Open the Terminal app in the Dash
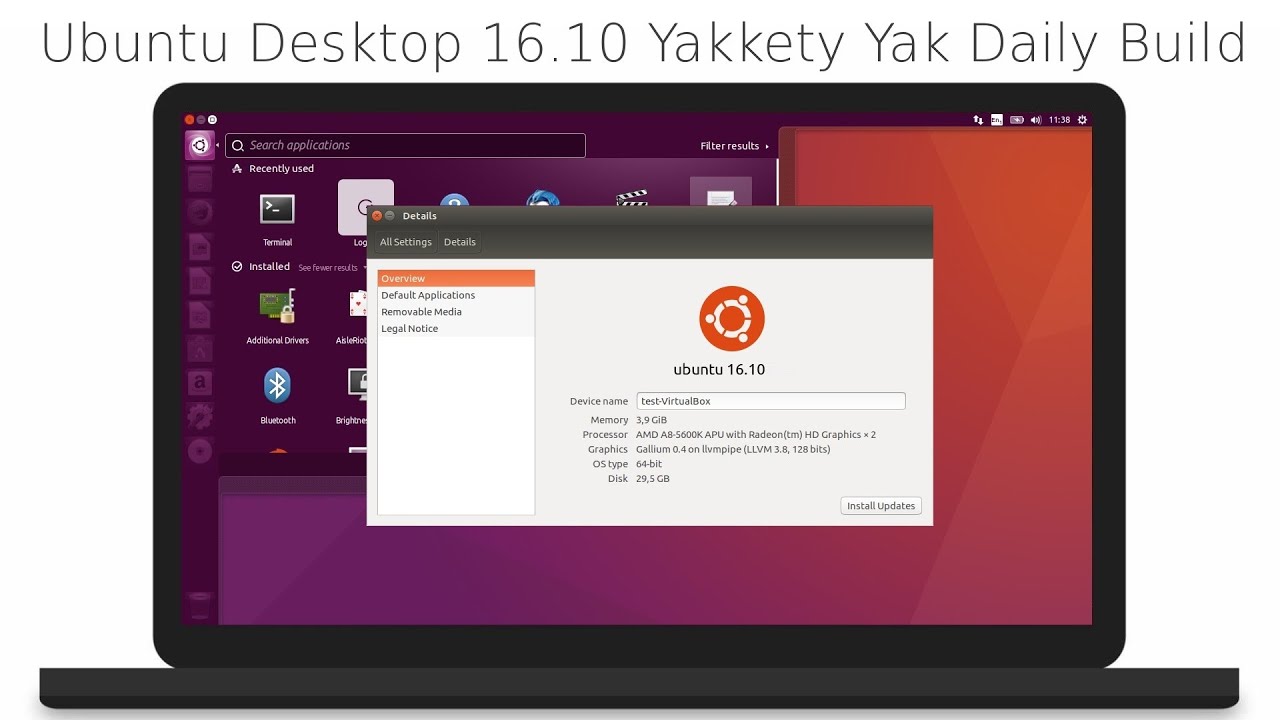The image size is (1280, 720). [277, 209]
